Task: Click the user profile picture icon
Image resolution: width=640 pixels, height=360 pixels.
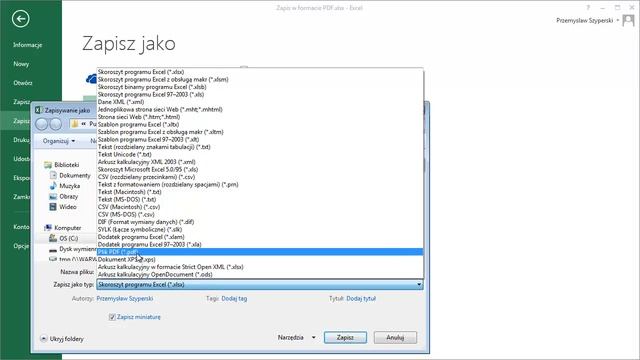Action: (x=629, y=20)
